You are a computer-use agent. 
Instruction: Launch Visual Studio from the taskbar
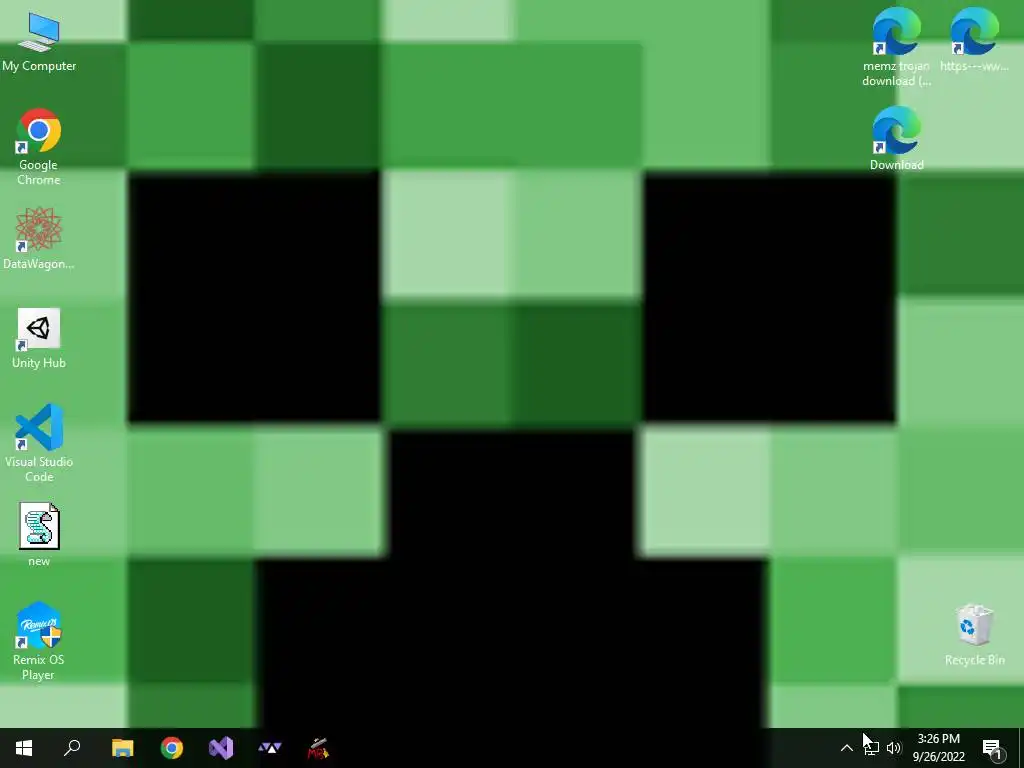(x=221, y=748)
